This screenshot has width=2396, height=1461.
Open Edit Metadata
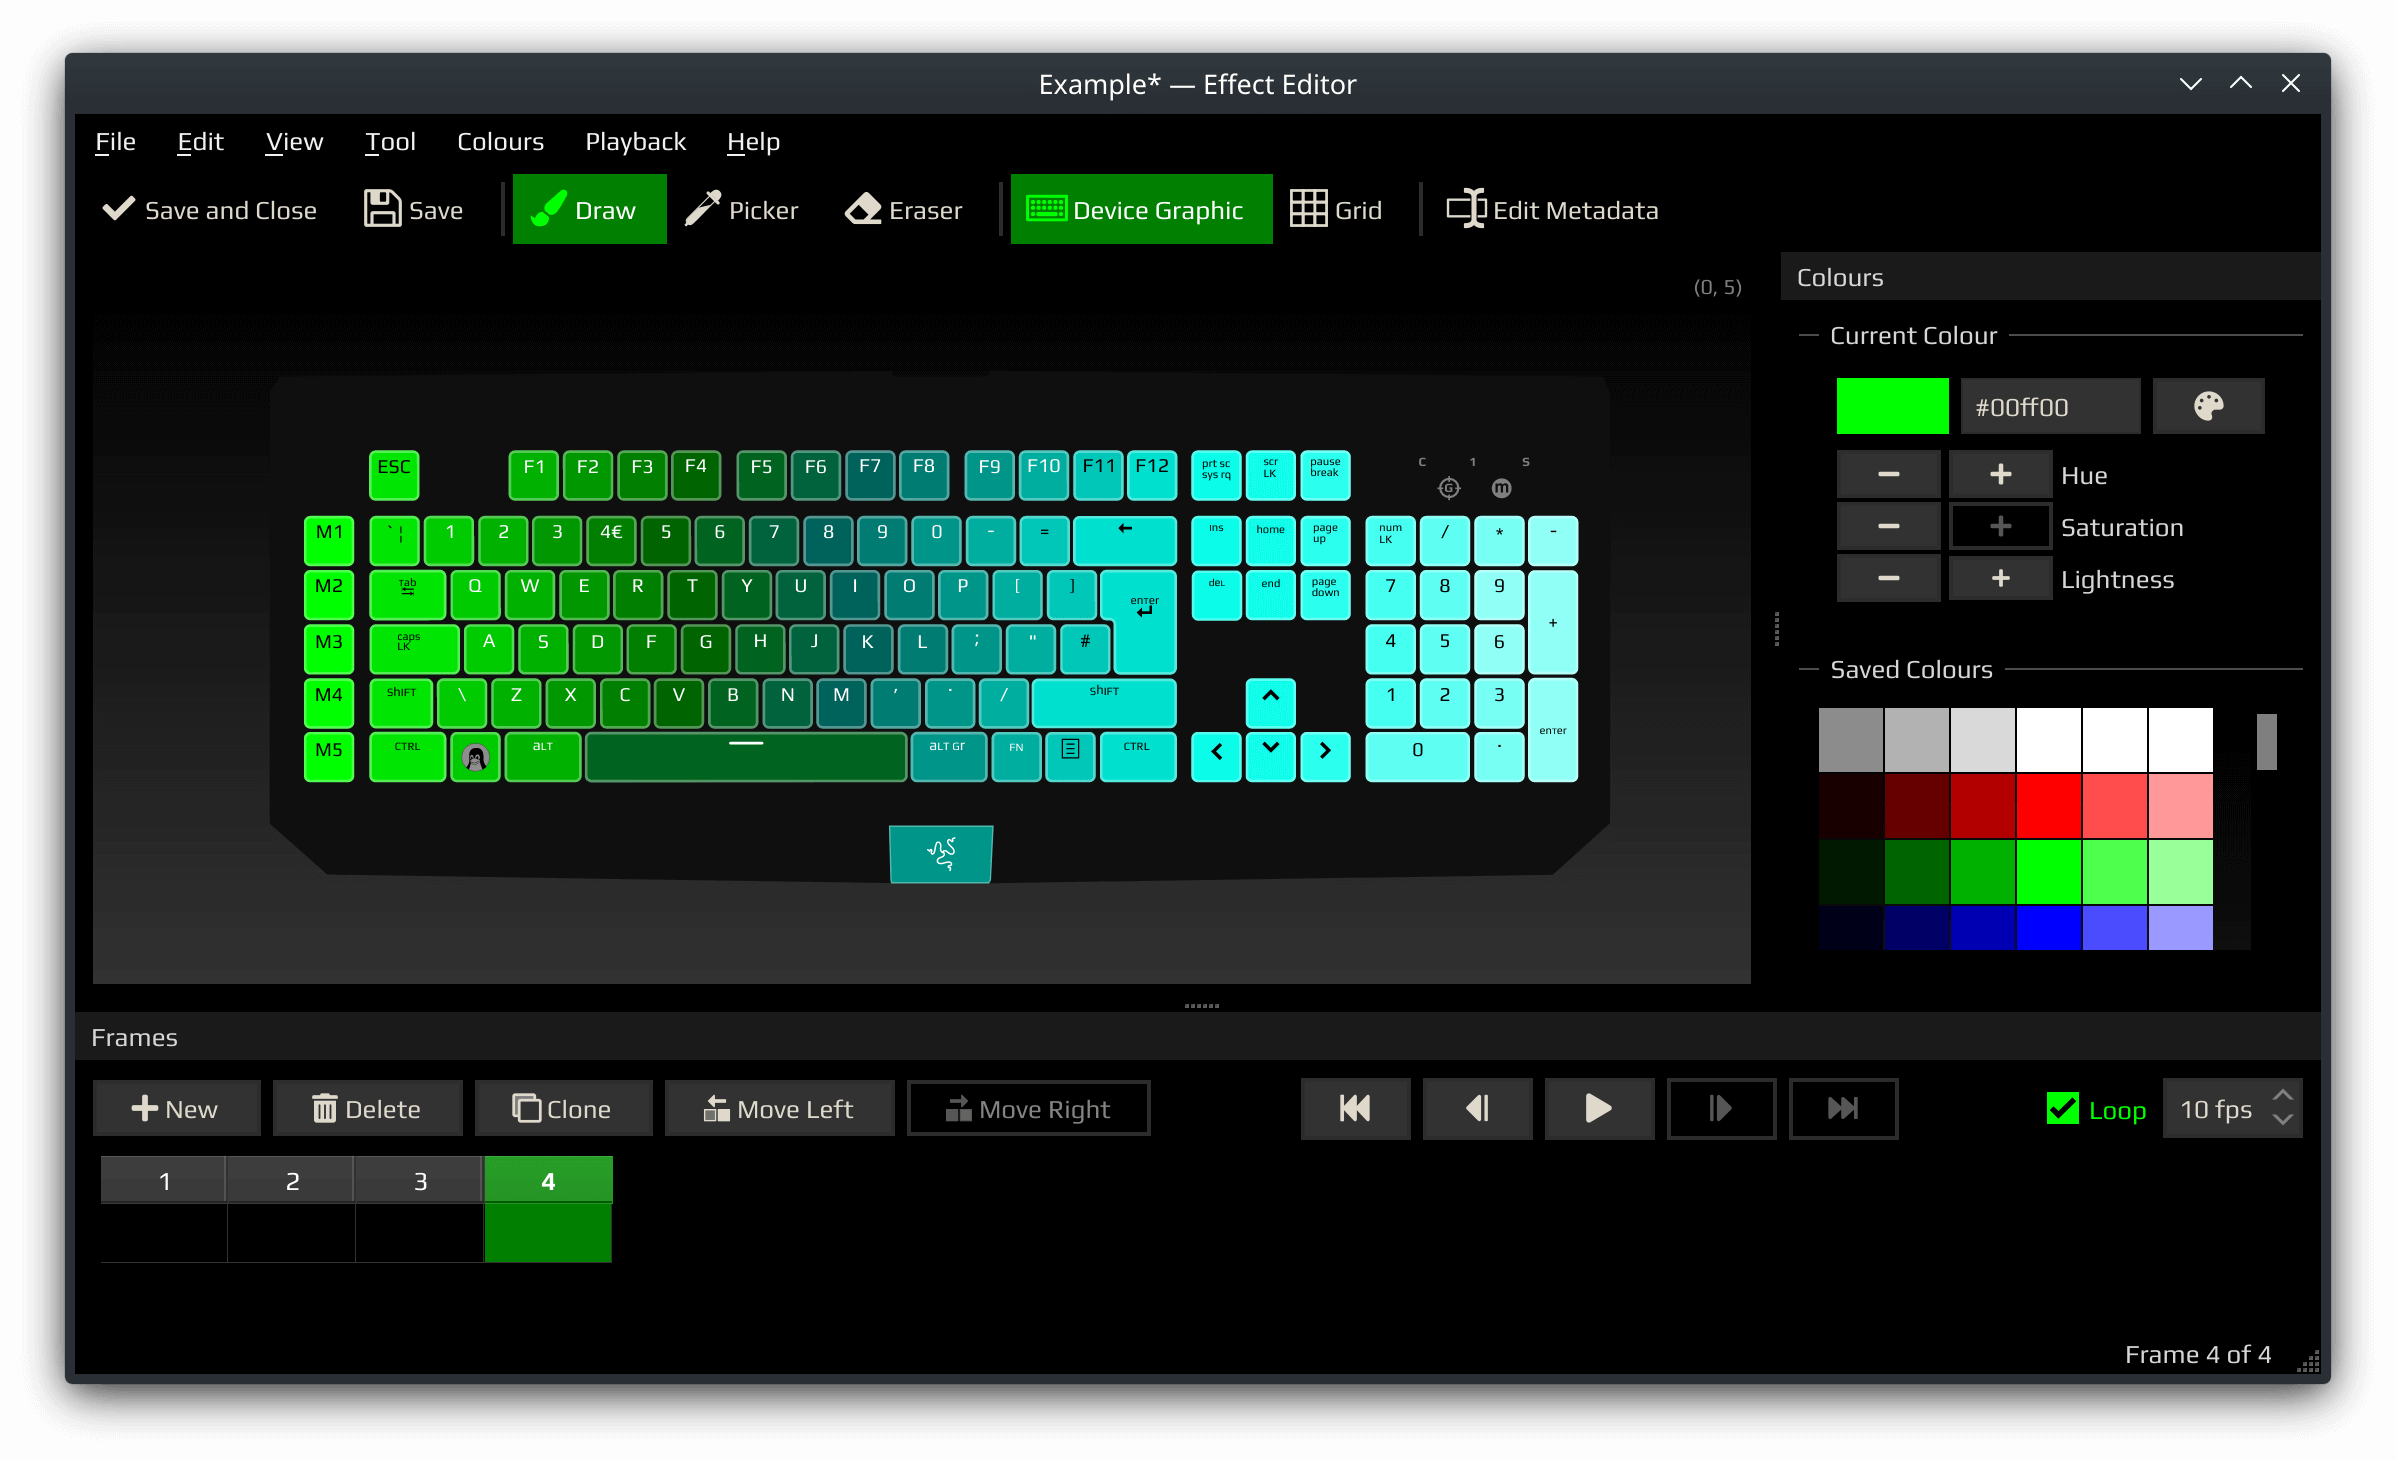coord(1551,209)
